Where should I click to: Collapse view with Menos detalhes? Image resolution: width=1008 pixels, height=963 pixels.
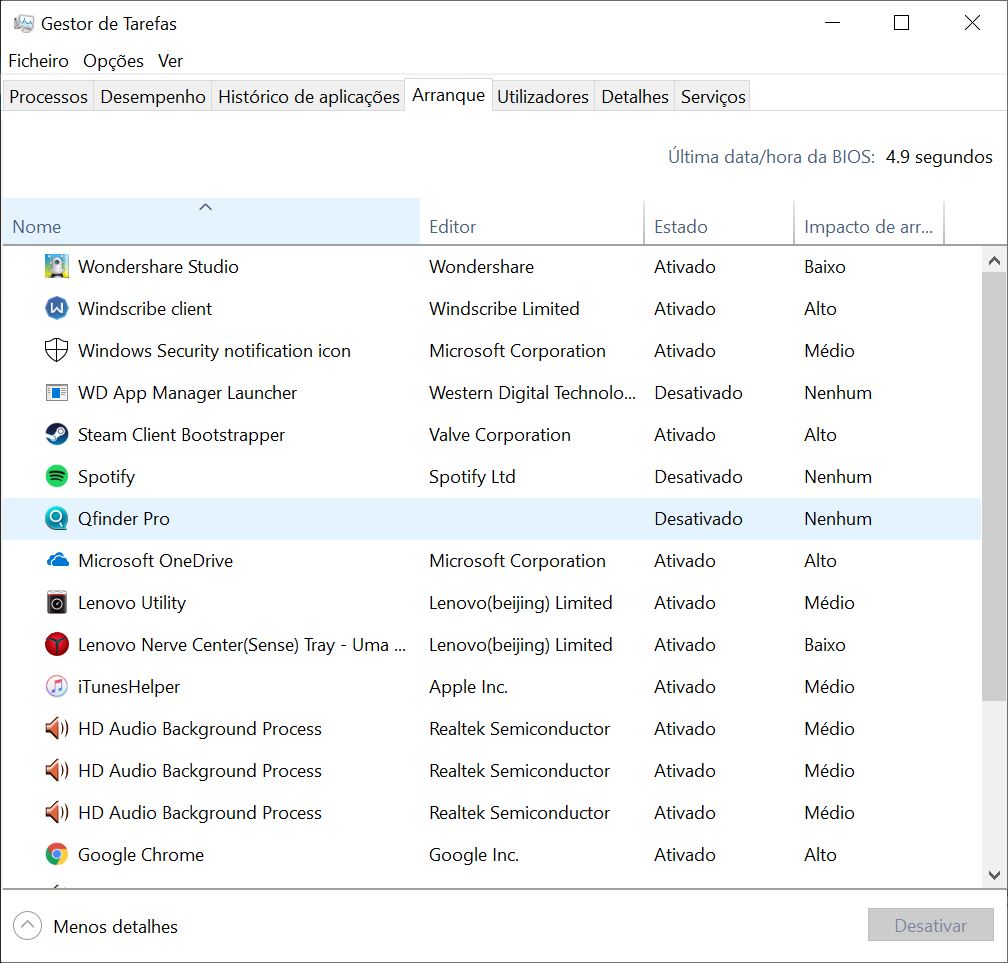click(95, 926)
